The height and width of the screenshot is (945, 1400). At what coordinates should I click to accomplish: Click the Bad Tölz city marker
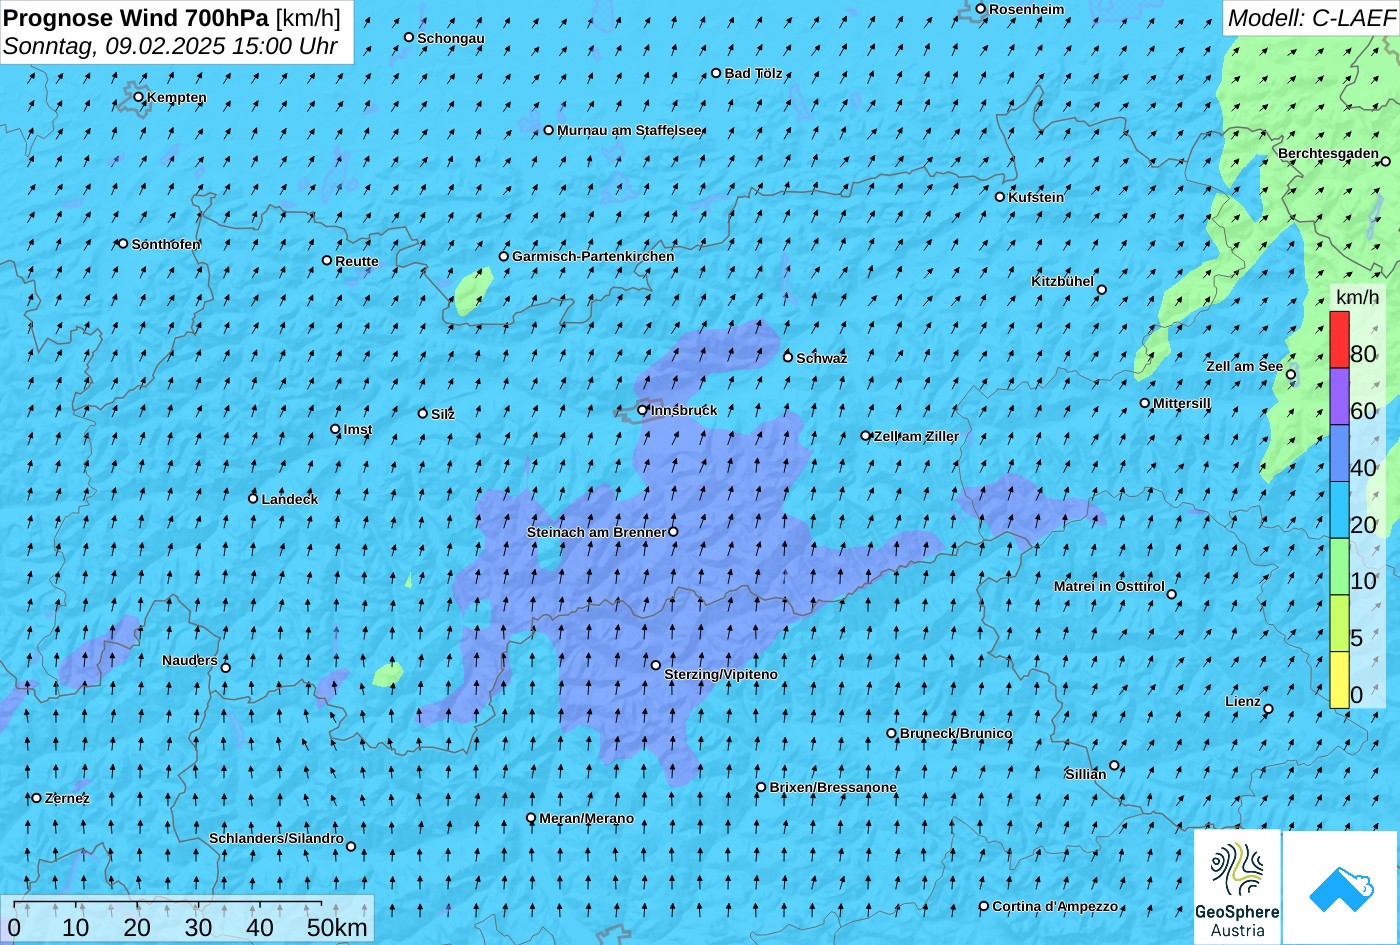[716, 73]
